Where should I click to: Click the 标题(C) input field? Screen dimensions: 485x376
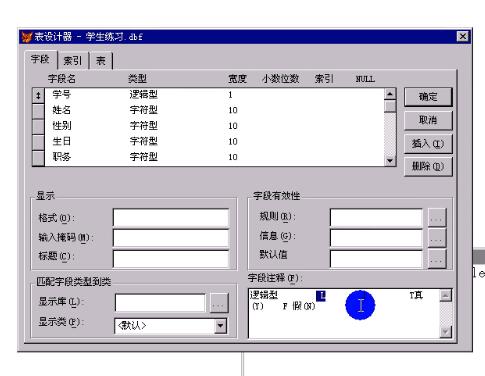(171, 258)
